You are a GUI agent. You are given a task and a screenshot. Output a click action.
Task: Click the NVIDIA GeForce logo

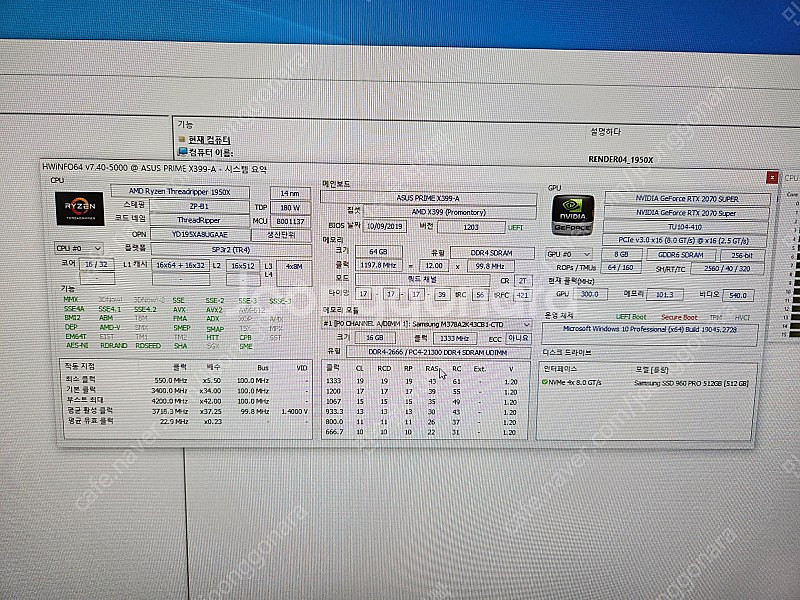pos(573,215)
